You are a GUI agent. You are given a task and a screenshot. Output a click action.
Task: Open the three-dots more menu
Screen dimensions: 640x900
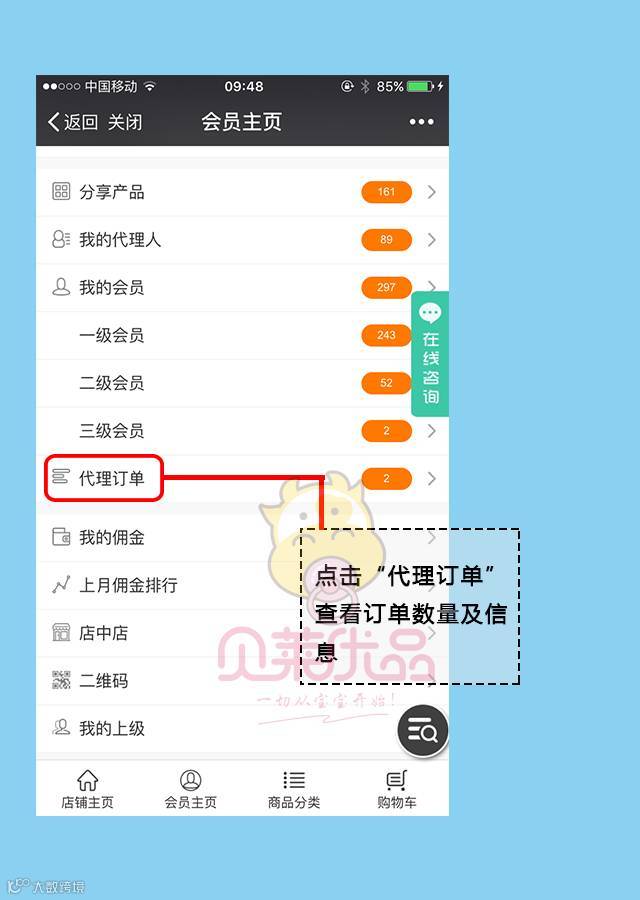pos(421,122)
